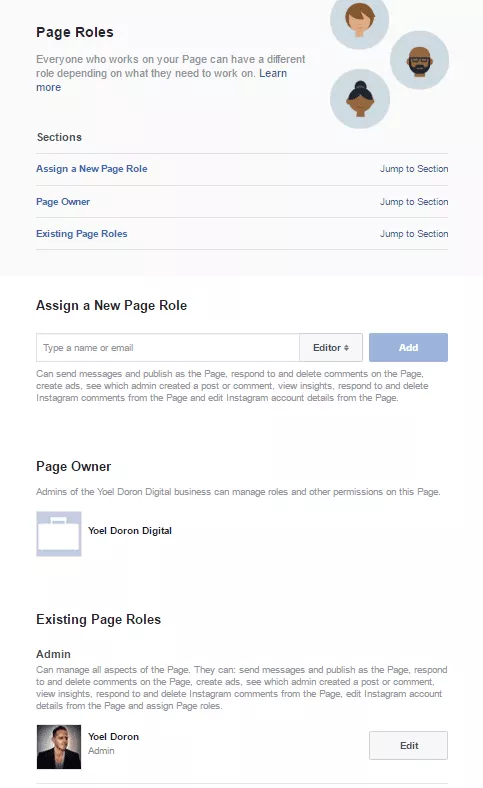Click the Add button for new role
The width and height of the screenshot is (483, 788).
click(x=408, y=348)
